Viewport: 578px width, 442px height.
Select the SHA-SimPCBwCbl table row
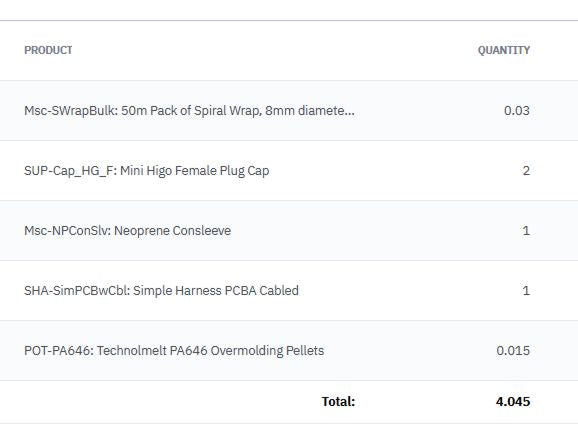[x=289, y=290]
